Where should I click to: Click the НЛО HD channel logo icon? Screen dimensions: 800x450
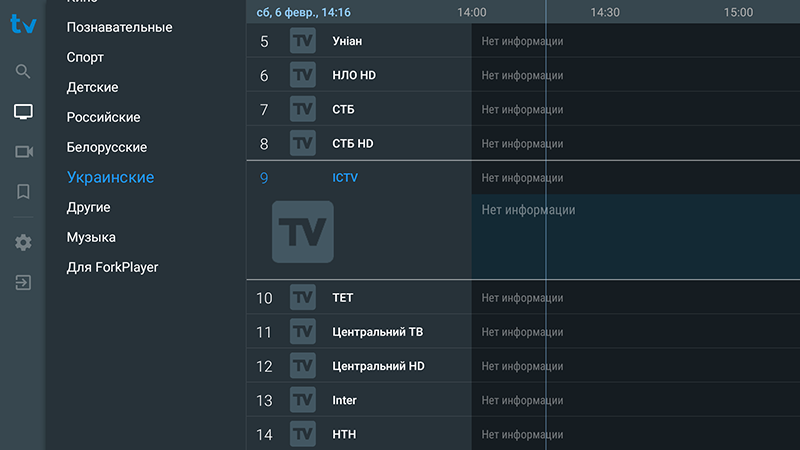click(303, 75)
